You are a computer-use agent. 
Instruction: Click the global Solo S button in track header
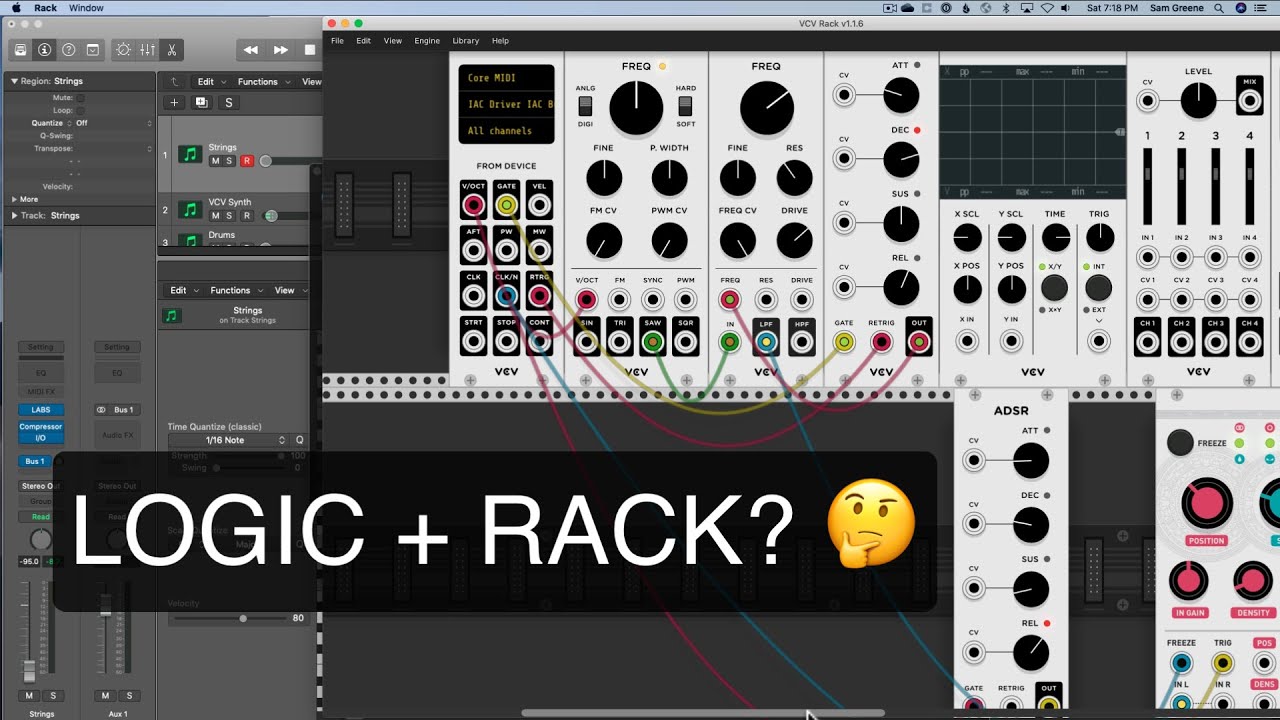(228, 102)
